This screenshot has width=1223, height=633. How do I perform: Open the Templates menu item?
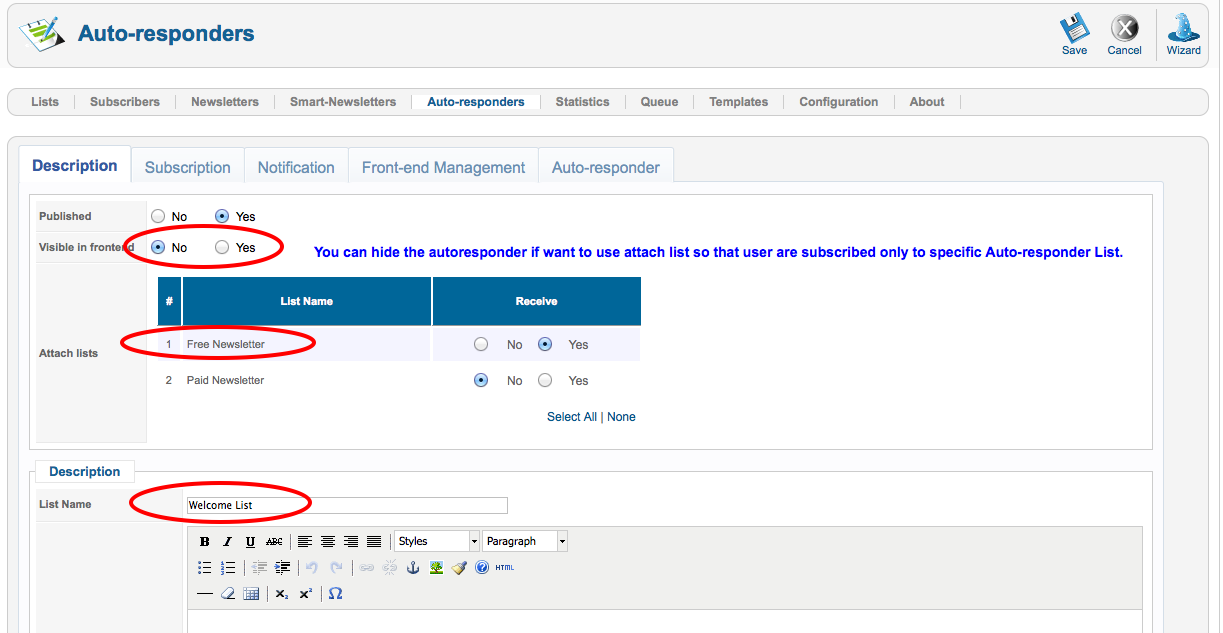tap(739, 102)
